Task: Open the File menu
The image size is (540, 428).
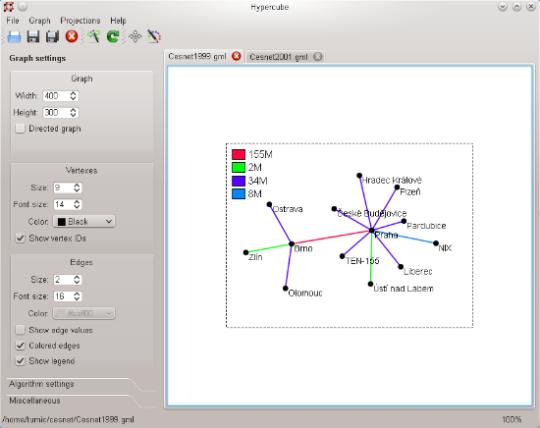Action: [13, 21]
